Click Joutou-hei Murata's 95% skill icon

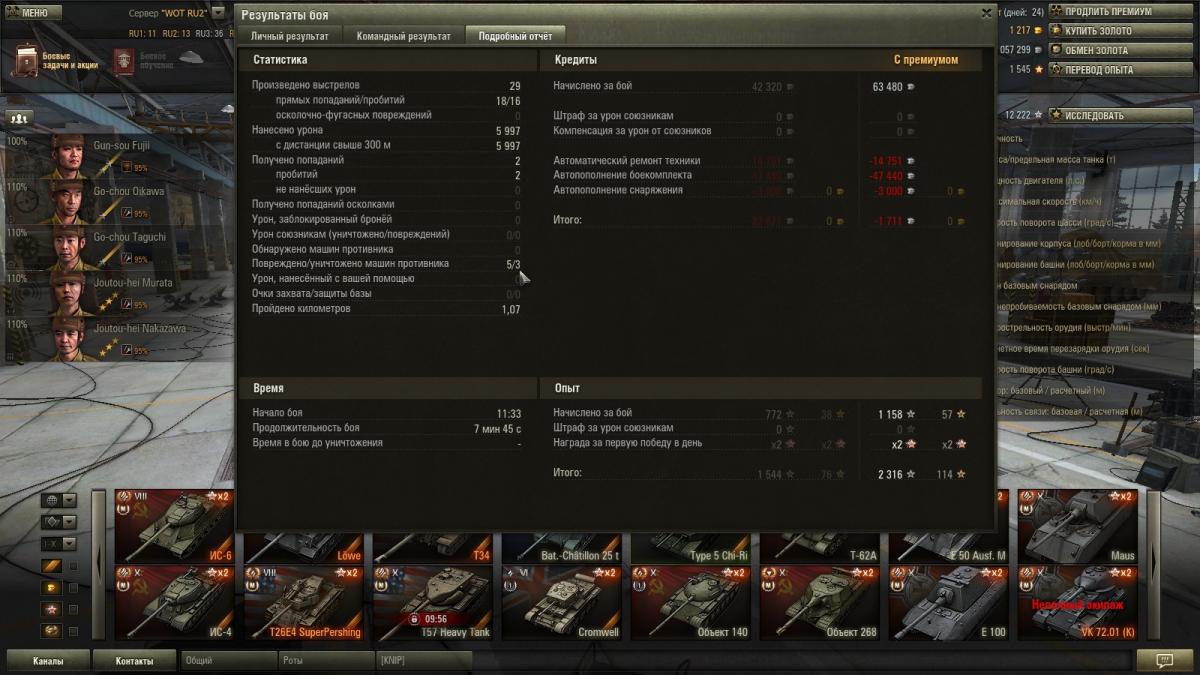coord(127,306)
